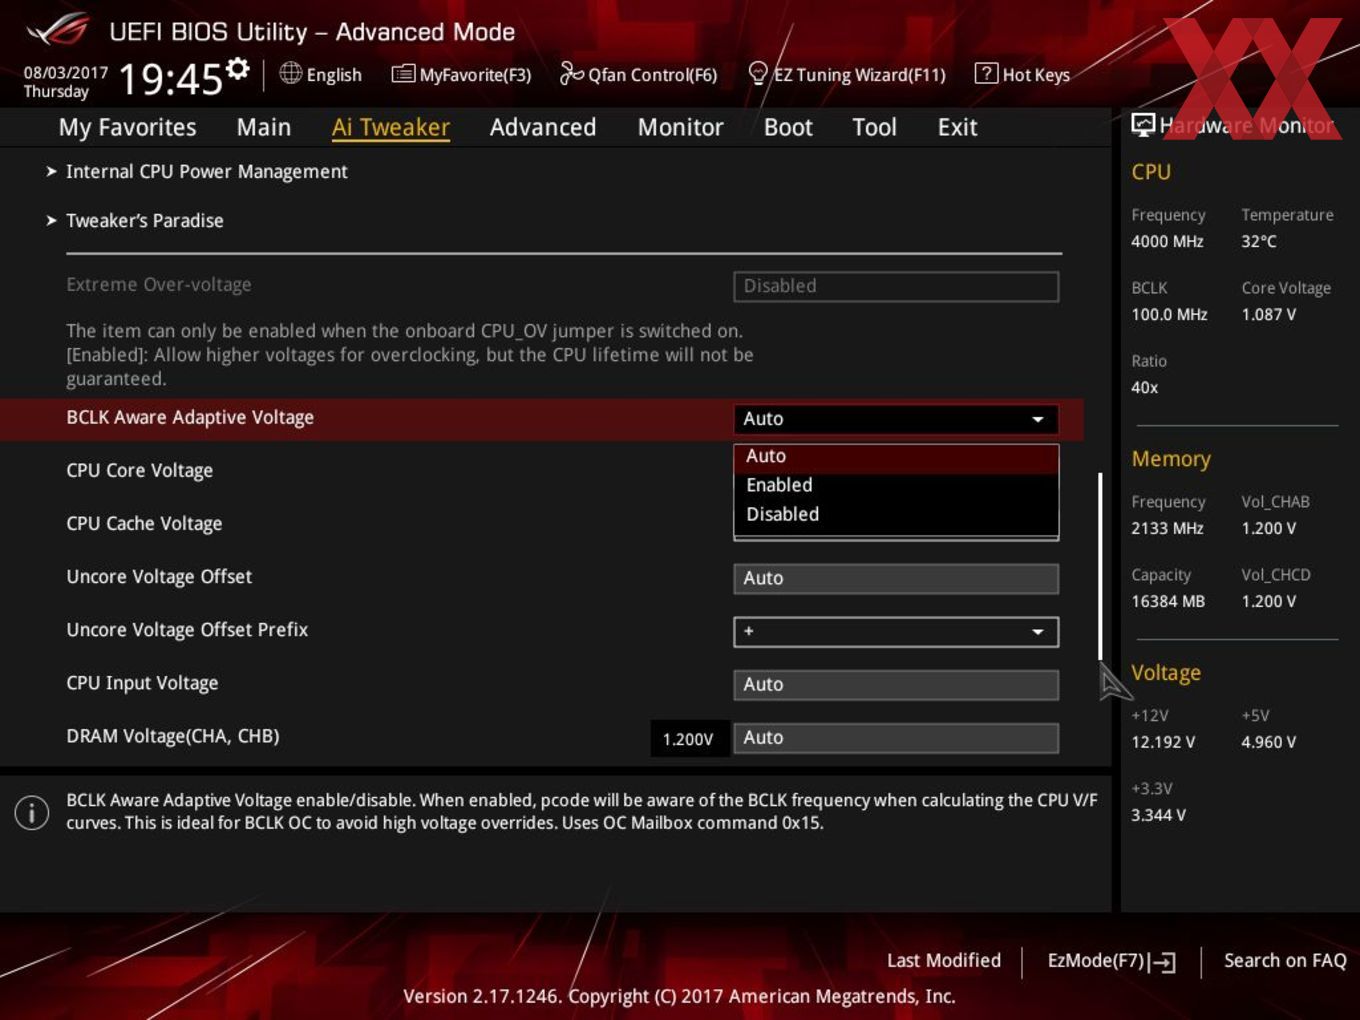The width and height of the screenshot is (1360, 1020).
Task: Go to the Exit tab
Action: point(957,127)
